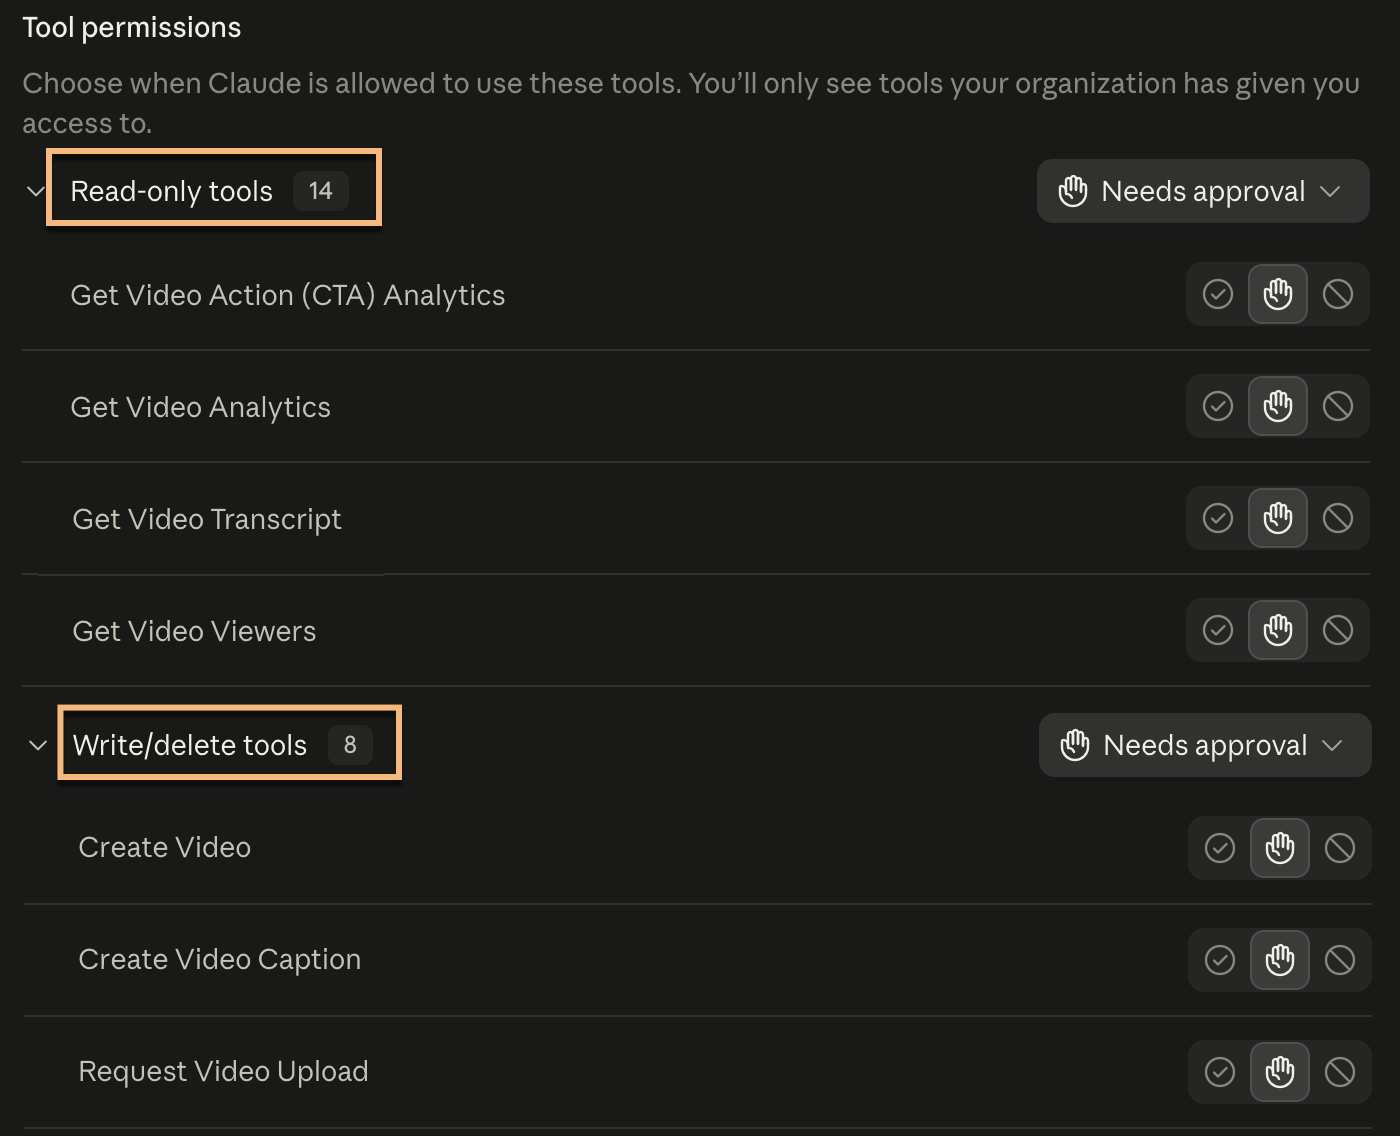Set Get Video Action (CTA) Analytics to always allow
The width and height of the screenshot is (1400, 1136).
pyautogui.click(x=1218, y=295)
